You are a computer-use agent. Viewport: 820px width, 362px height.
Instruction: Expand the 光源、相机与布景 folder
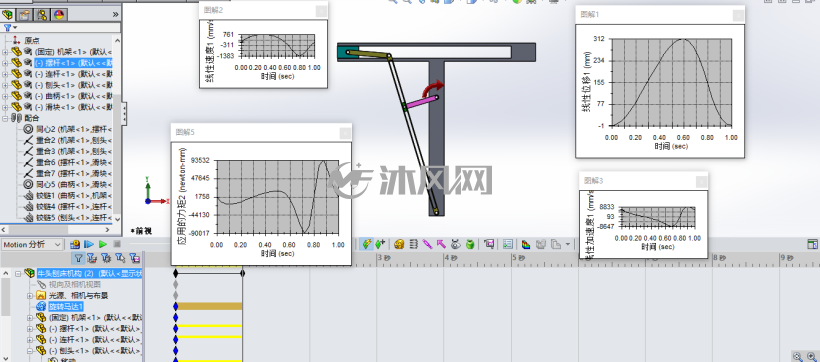tap(30, 296)
